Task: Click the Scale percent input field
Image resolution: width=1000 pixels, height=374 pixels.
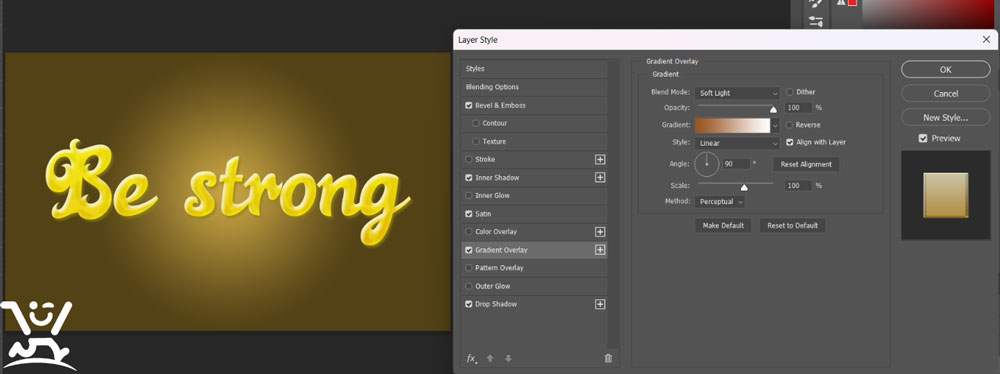Action: pyautogui.click(x=798, y=186)
